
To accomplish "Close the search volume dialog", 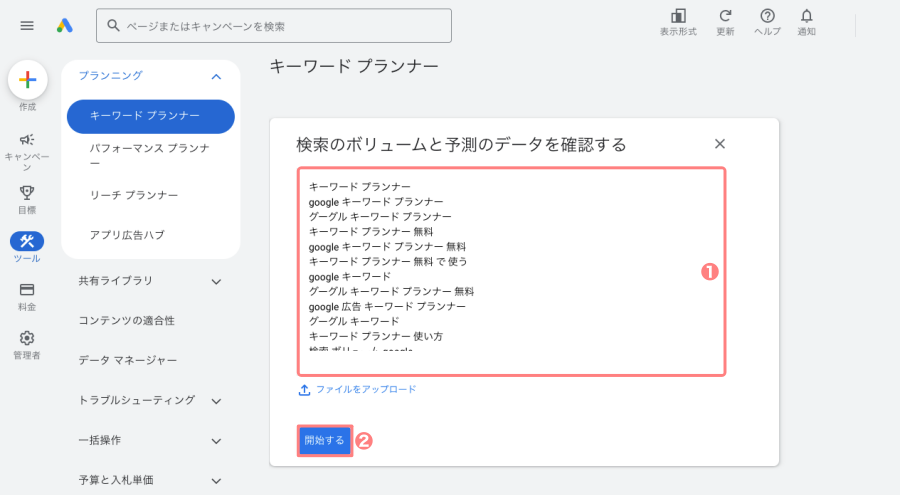I will point(720,144).
